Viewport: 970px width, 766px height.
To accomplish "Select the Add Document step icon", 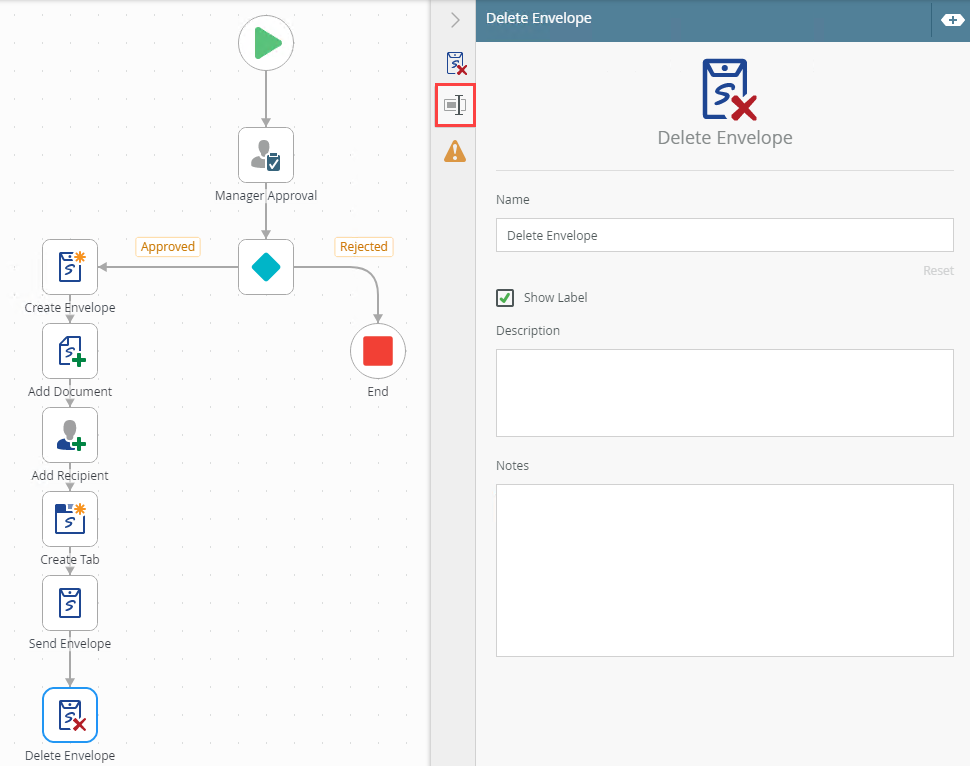I will point(70,351).
